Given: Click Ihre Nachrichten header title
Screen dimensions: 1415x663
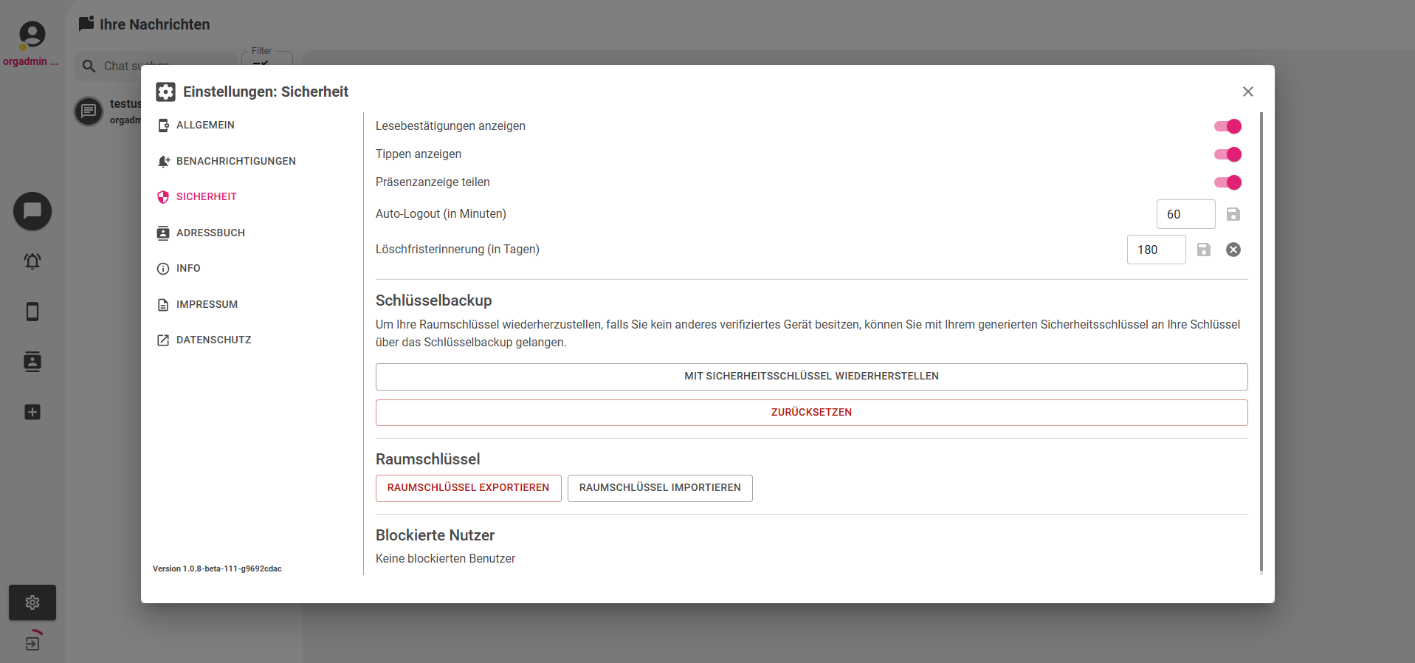Looking at the screenshot, I should click(155, 24).
